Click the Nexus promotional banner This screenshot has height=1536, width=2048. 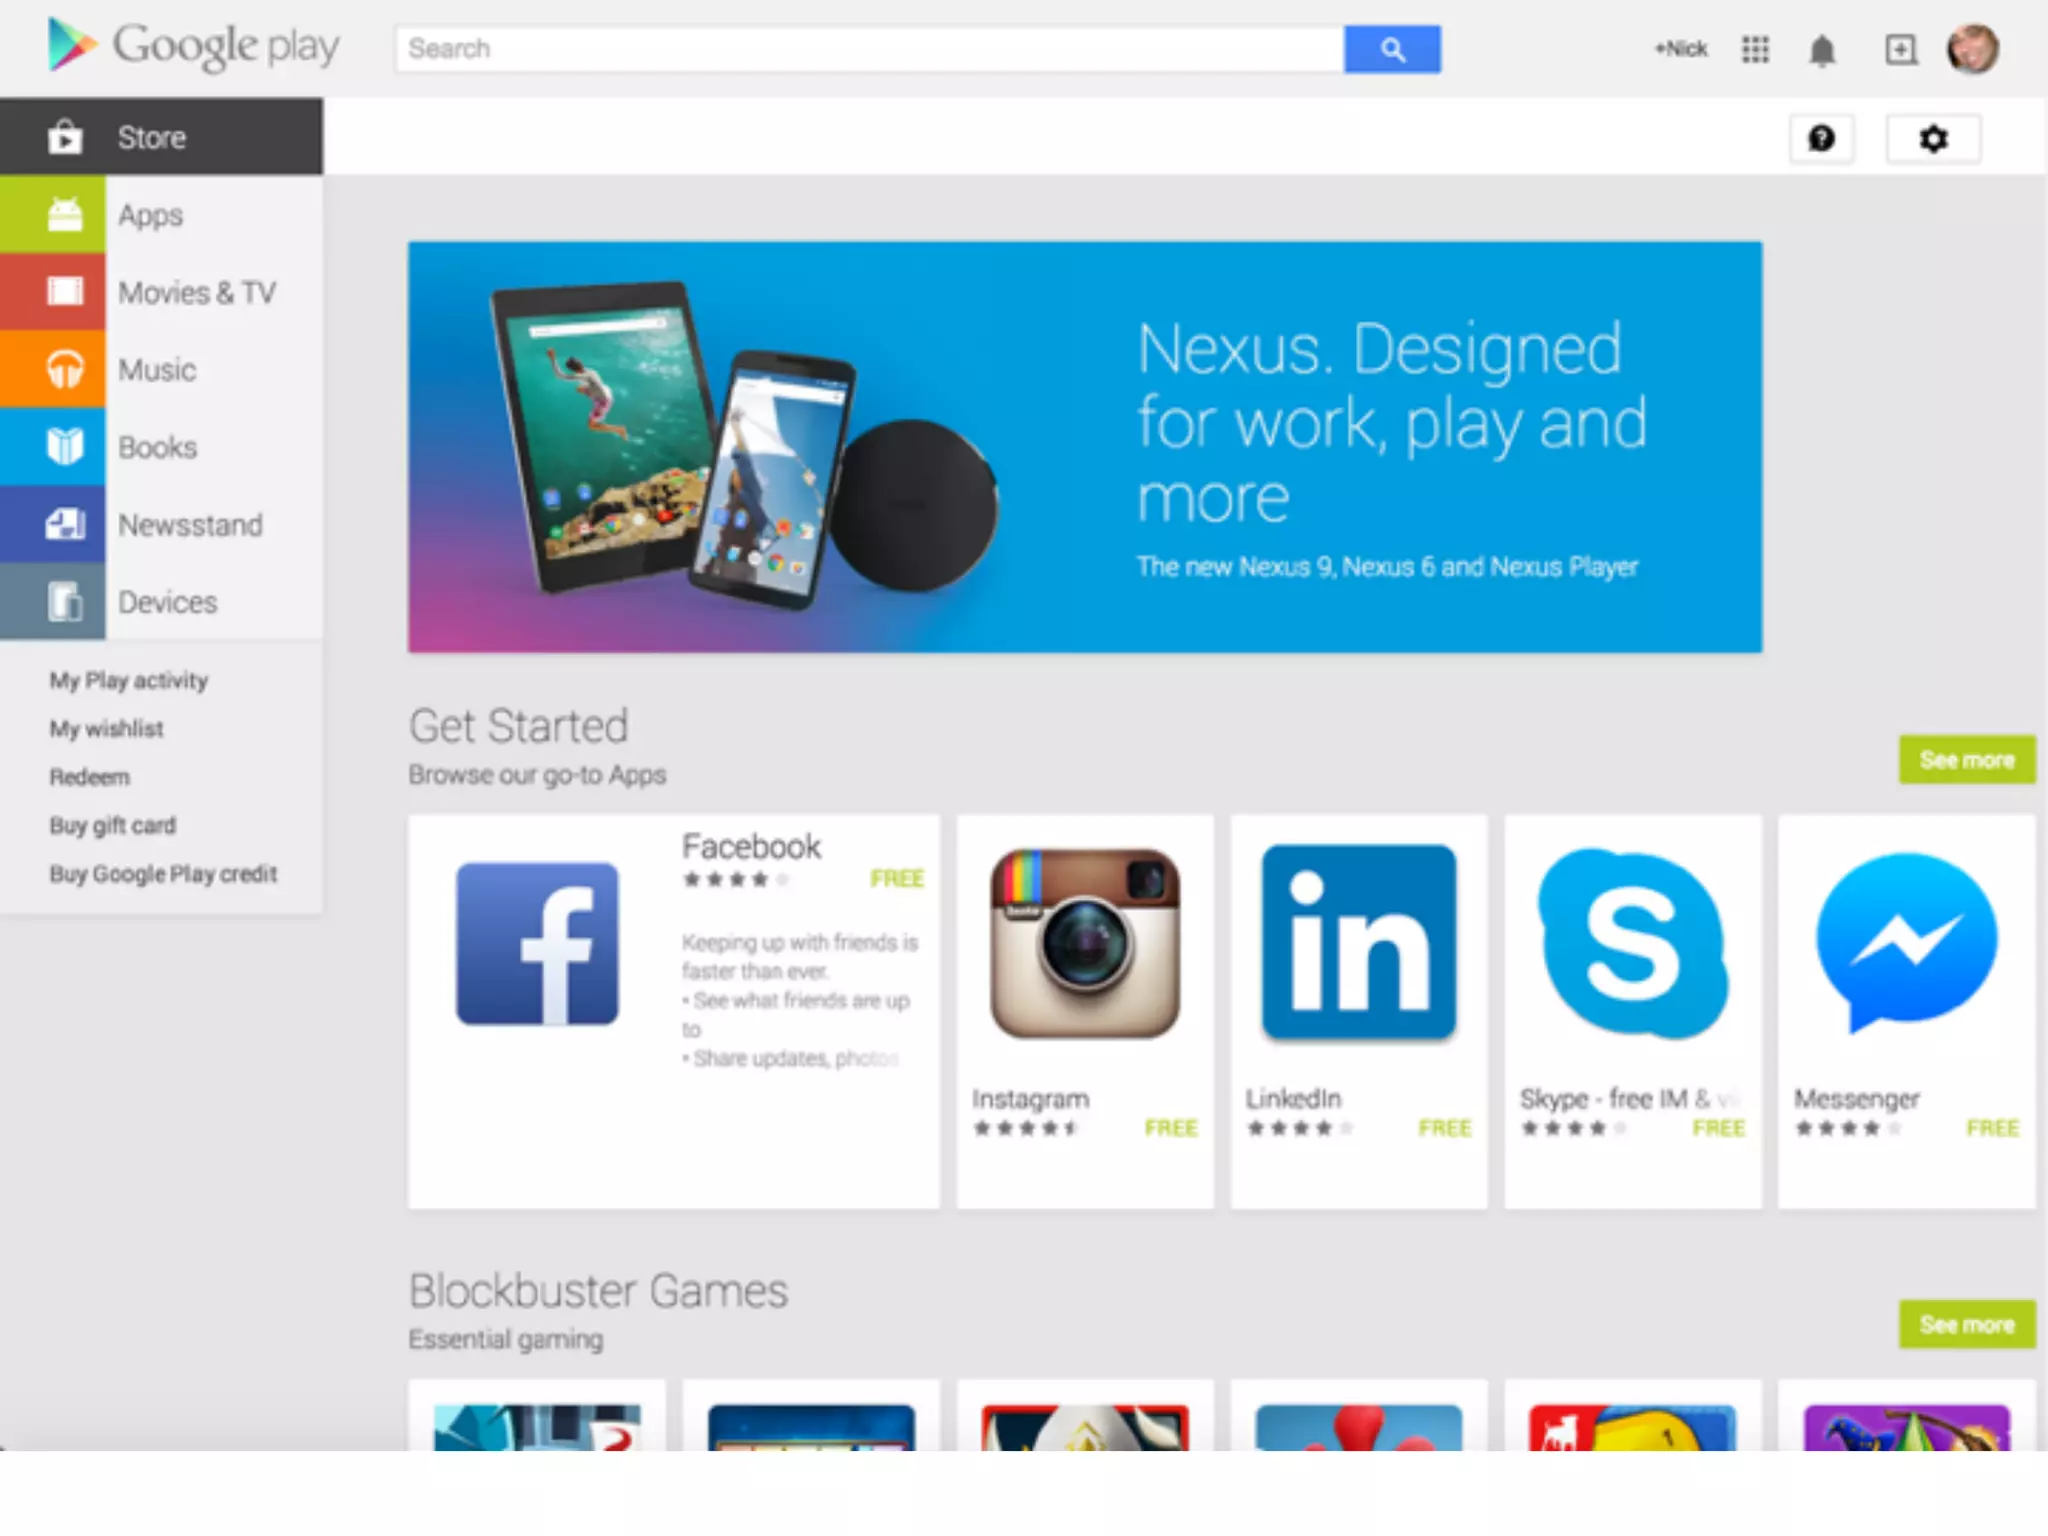1085,447
